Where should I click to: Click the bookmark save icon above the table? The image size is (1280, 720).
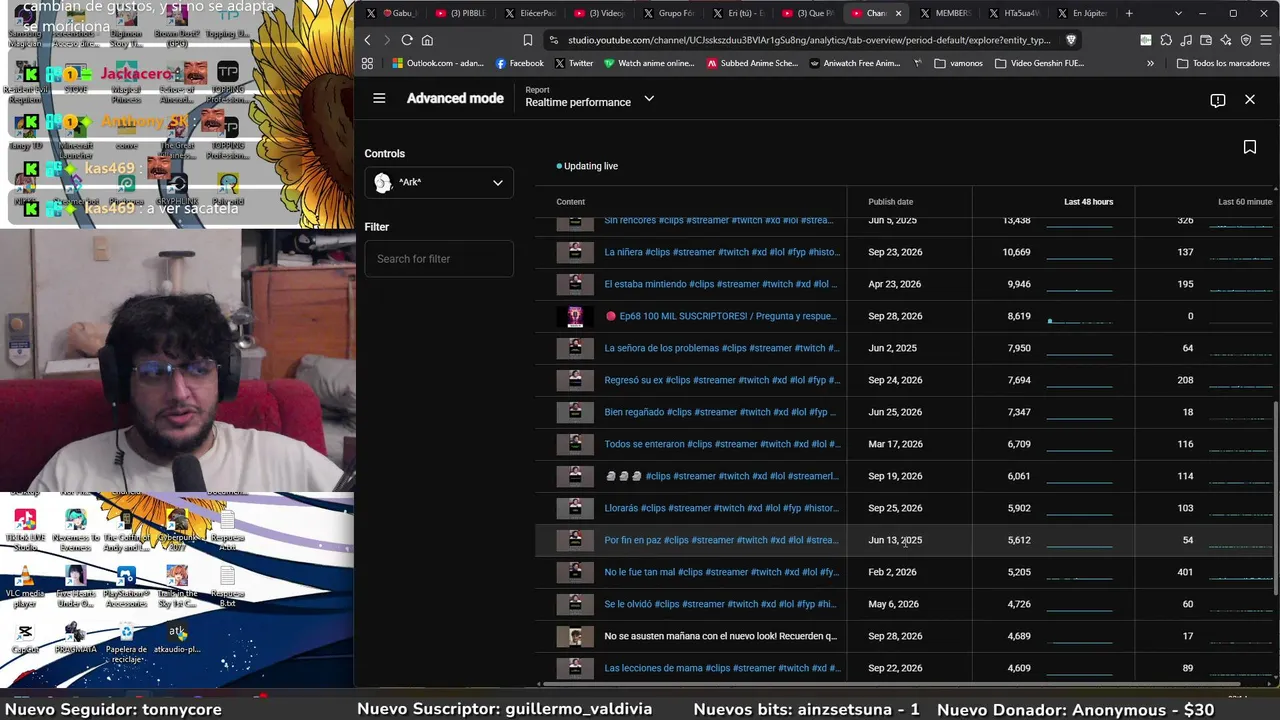tap(1249, 147)
